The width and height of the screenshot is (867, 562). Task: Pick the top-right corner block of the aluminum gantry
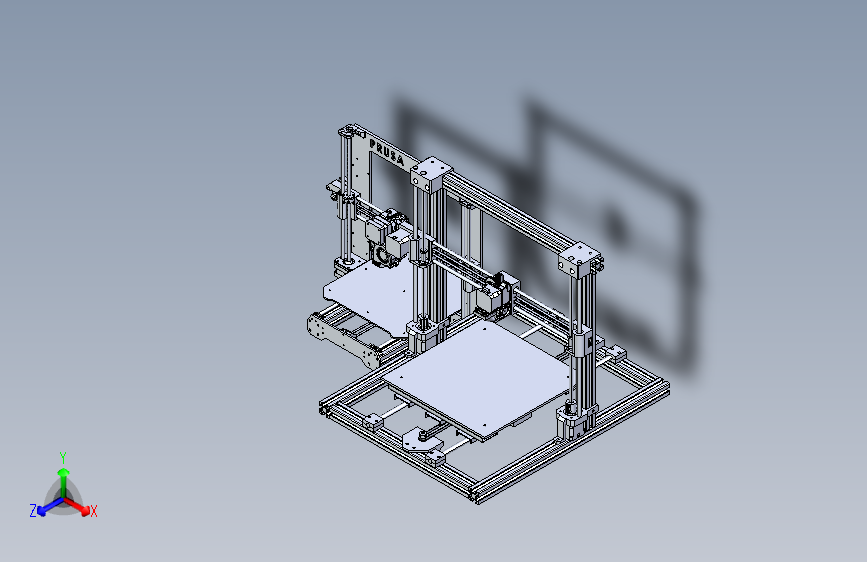tap(579, 260)
